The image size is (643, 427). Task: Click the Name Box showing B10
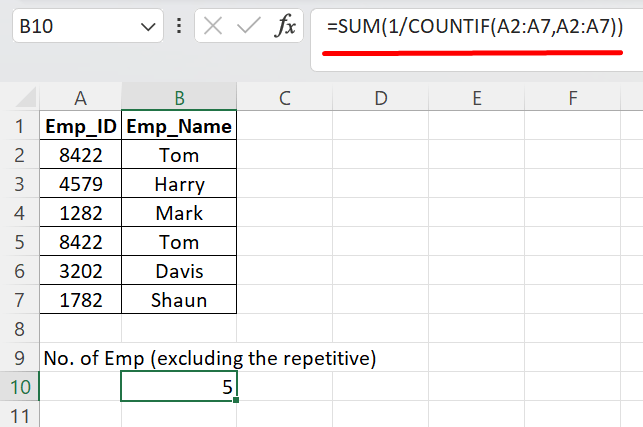click(88, 26)
